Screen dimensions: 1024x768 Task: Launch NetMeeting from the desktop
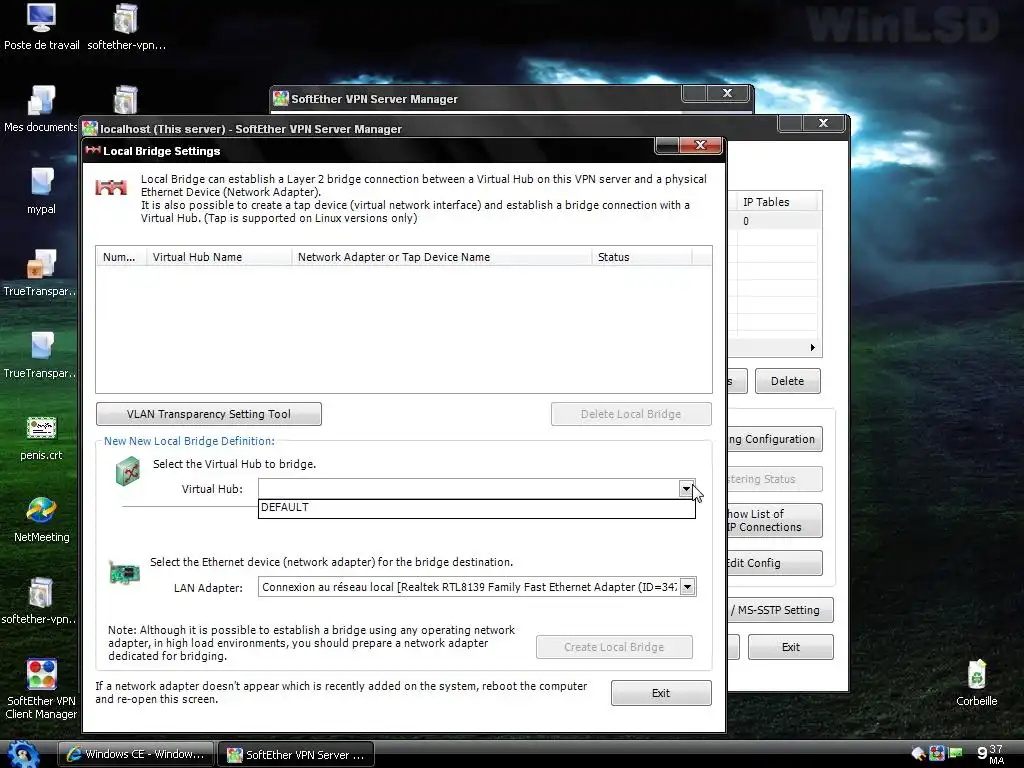click(41, 519)
